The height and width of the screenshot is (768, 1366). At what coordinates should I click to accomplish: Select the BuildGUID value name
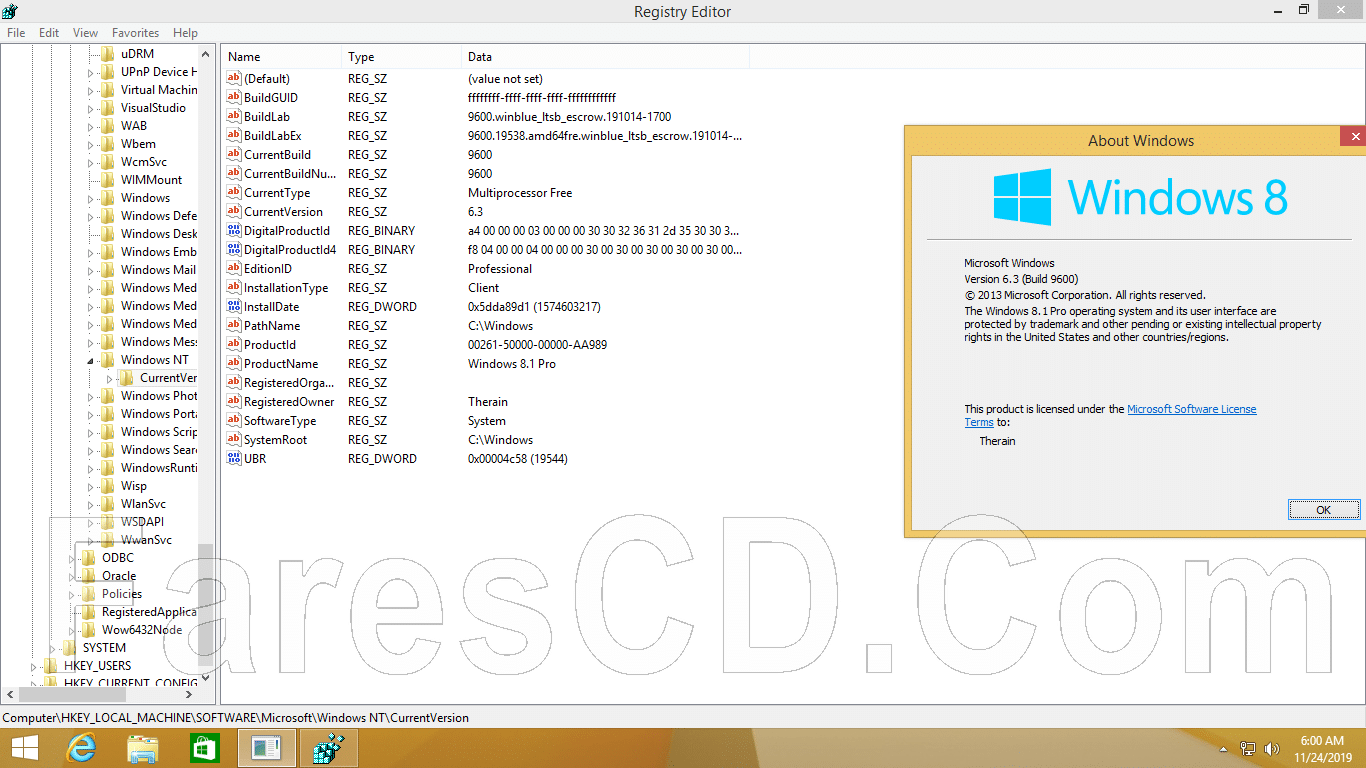(x=271, y=98)
